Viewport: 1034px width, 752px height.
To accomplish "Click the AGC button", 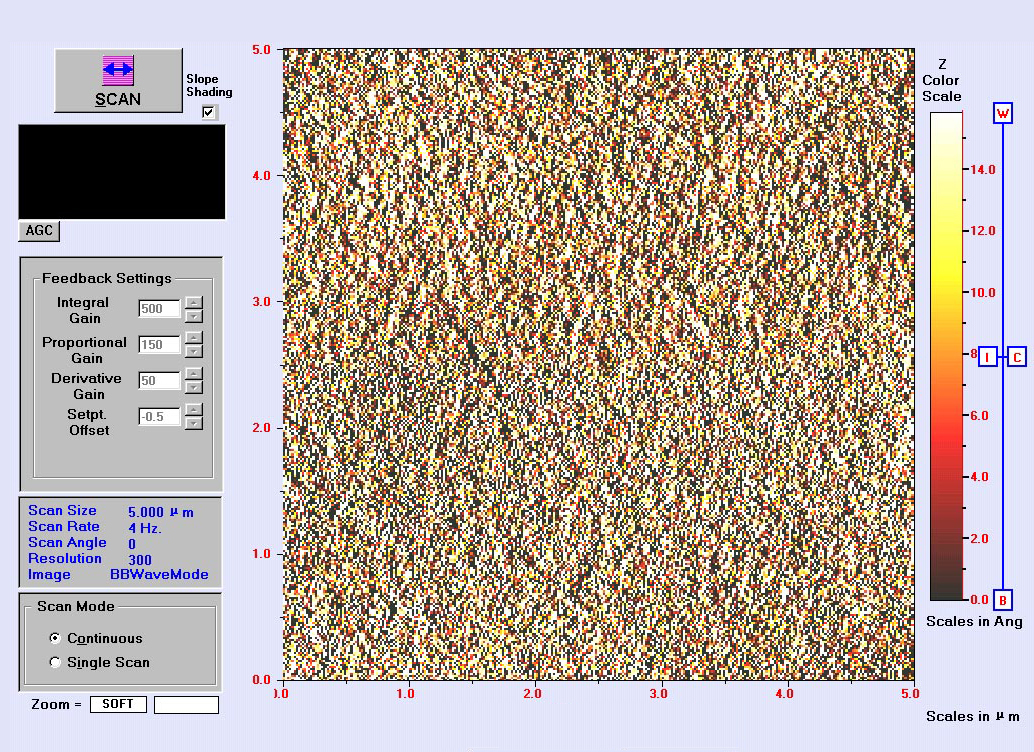I will [x=39, y=231].
